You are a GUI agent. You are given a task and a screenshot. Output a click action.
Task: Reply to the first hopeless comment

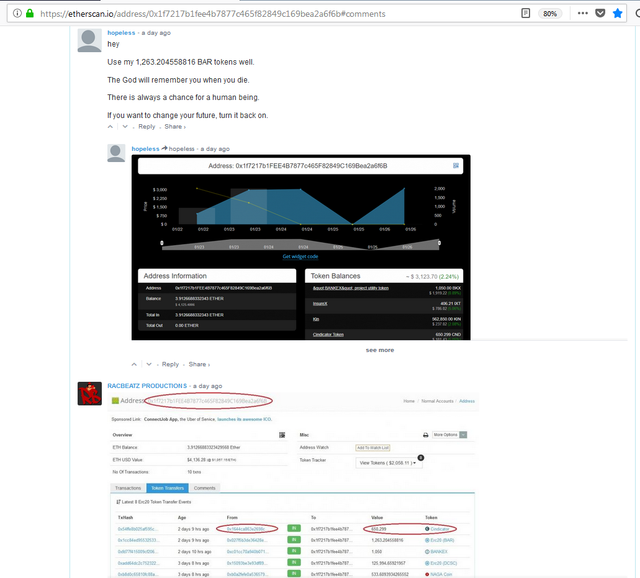(147, 127)
